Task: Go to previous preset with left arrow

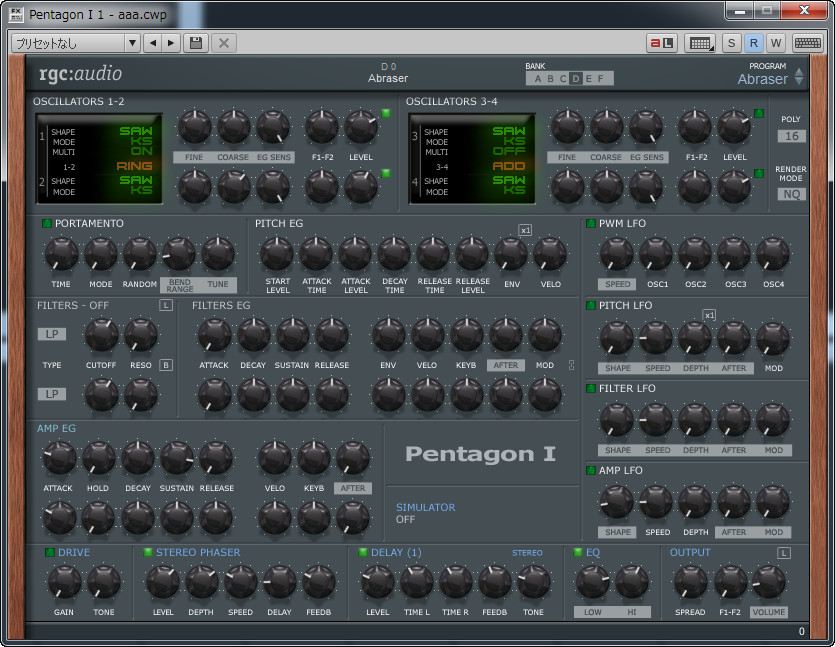Action: point(153,43)
